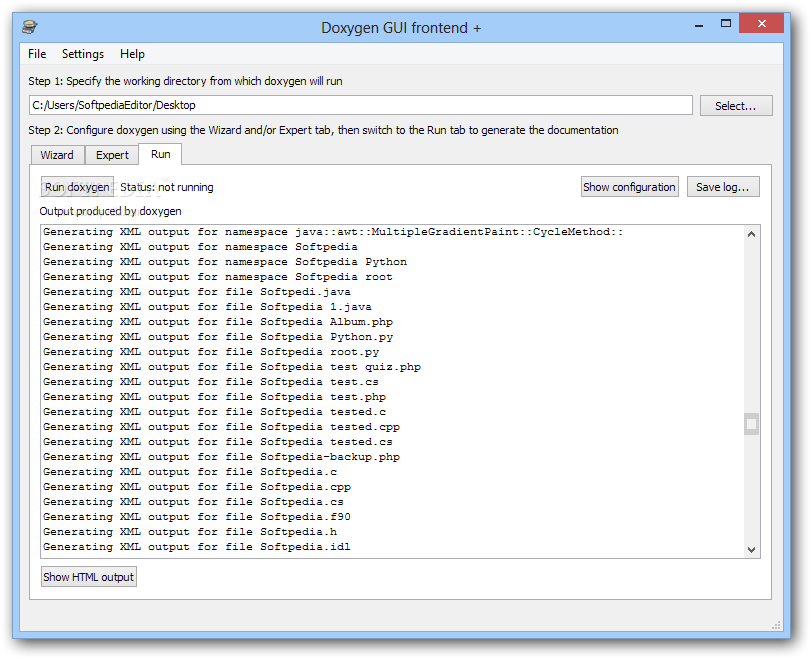Click log line 'file Softpedia.h'
Screen dimensions: 811x659
190,532
